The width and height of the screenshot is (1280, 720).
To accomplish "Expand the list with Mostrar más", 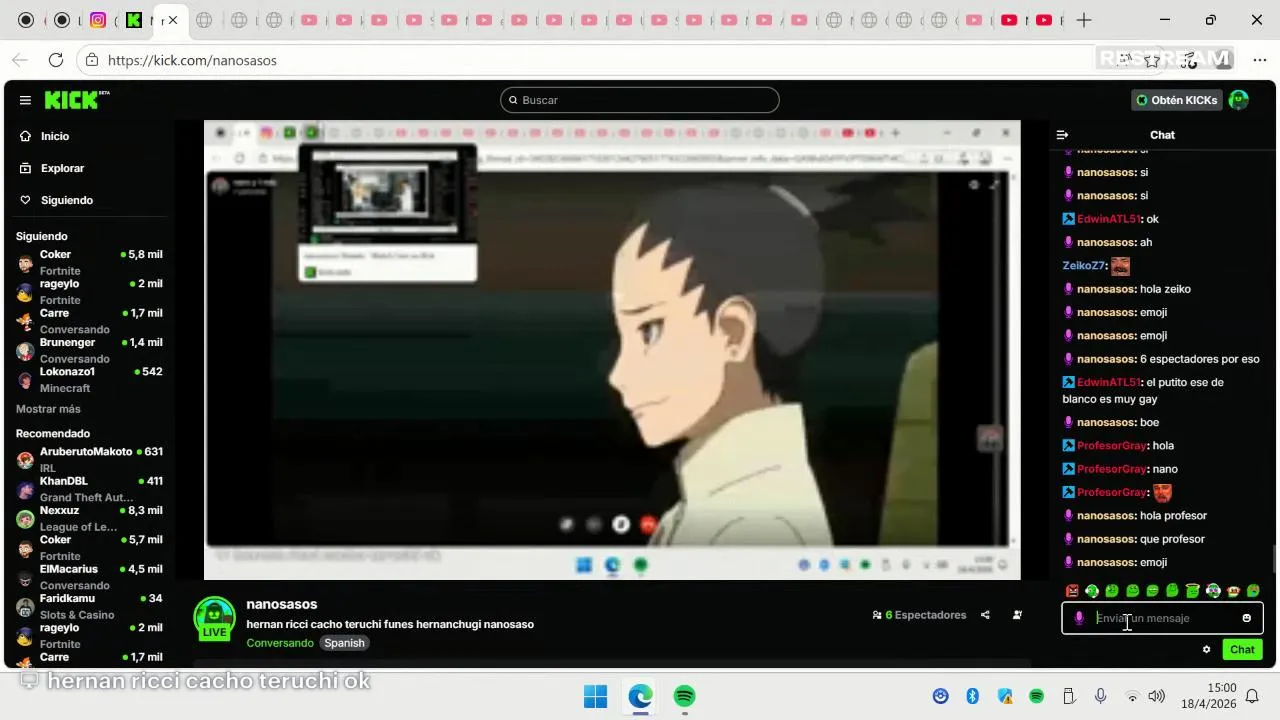I will tap(48, 409).
